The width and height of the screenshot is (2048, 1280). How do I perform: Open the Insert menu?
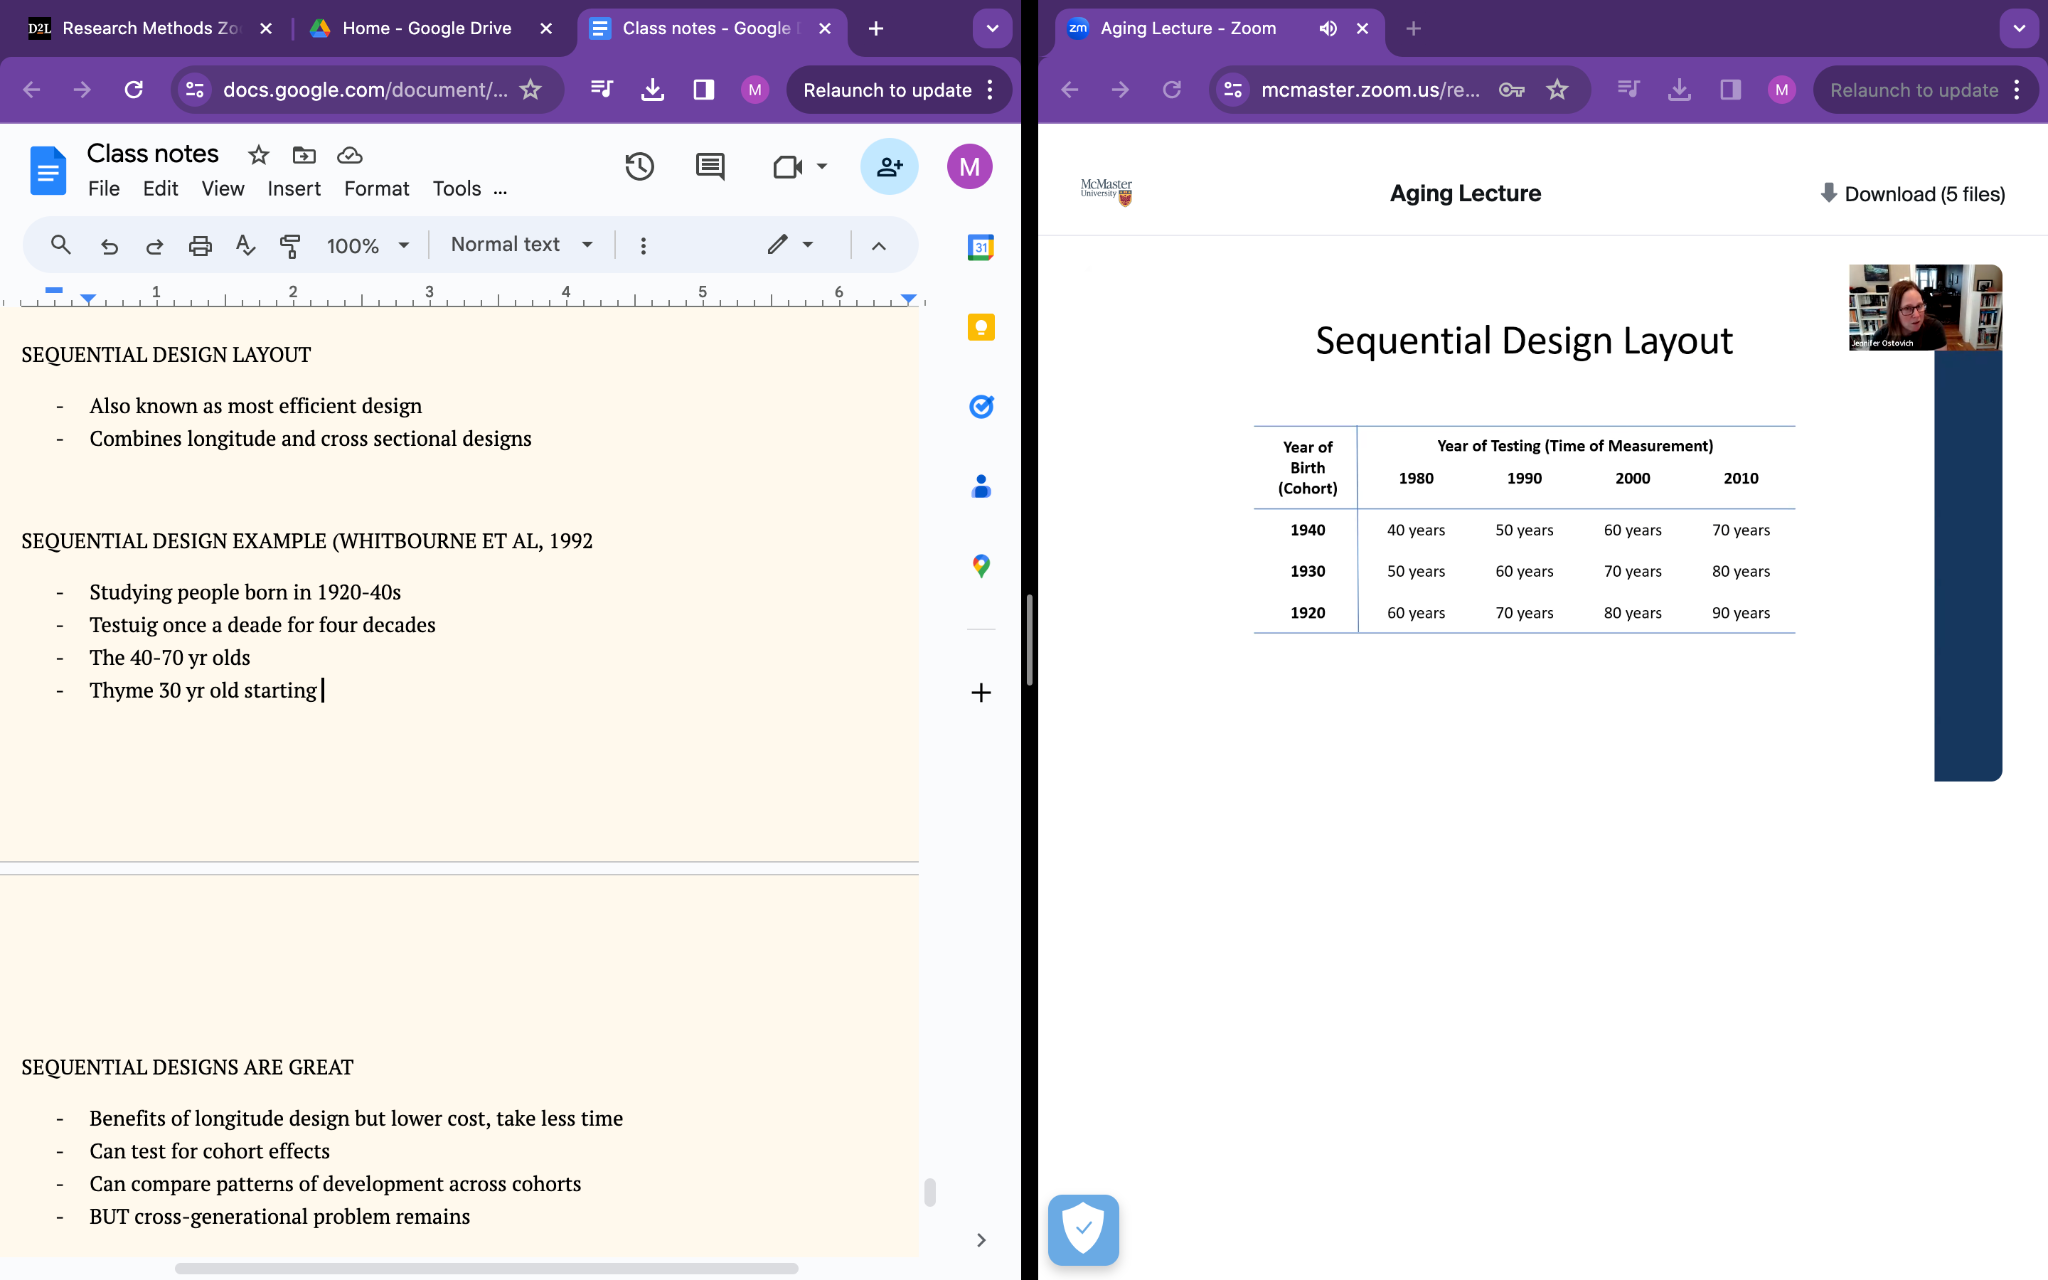[x=294, y=189]
